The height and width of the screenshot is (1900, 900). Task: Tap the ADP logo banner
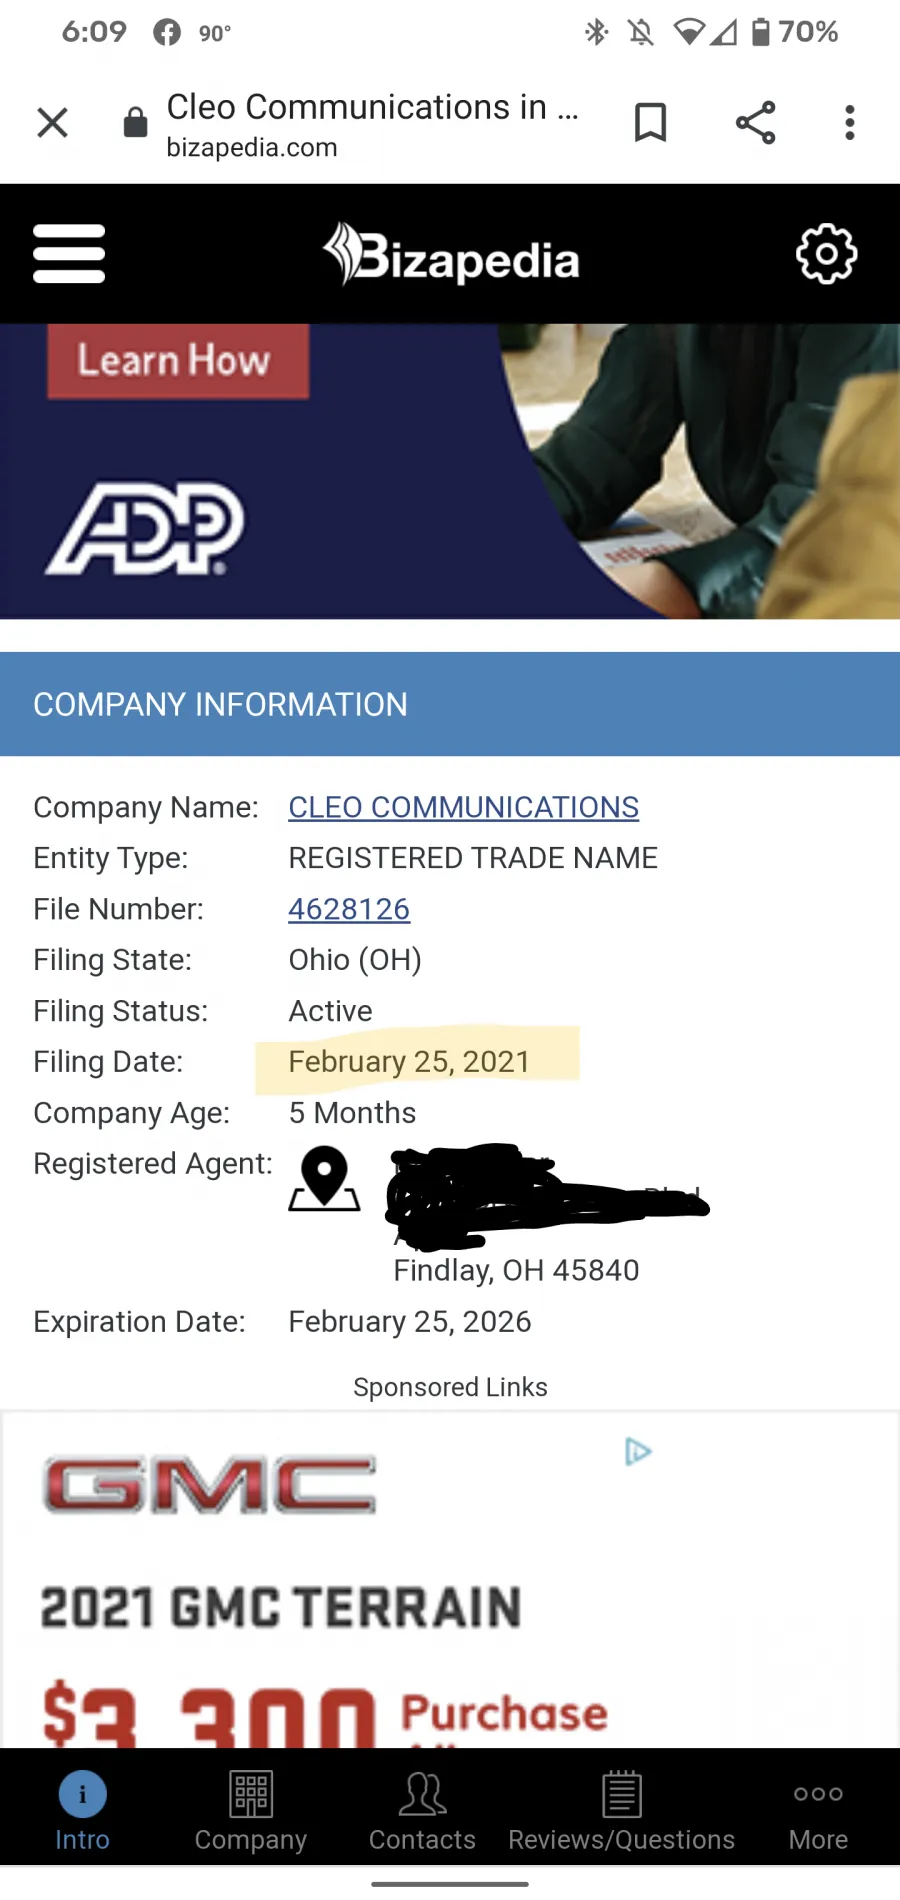[x=145, y=529]
